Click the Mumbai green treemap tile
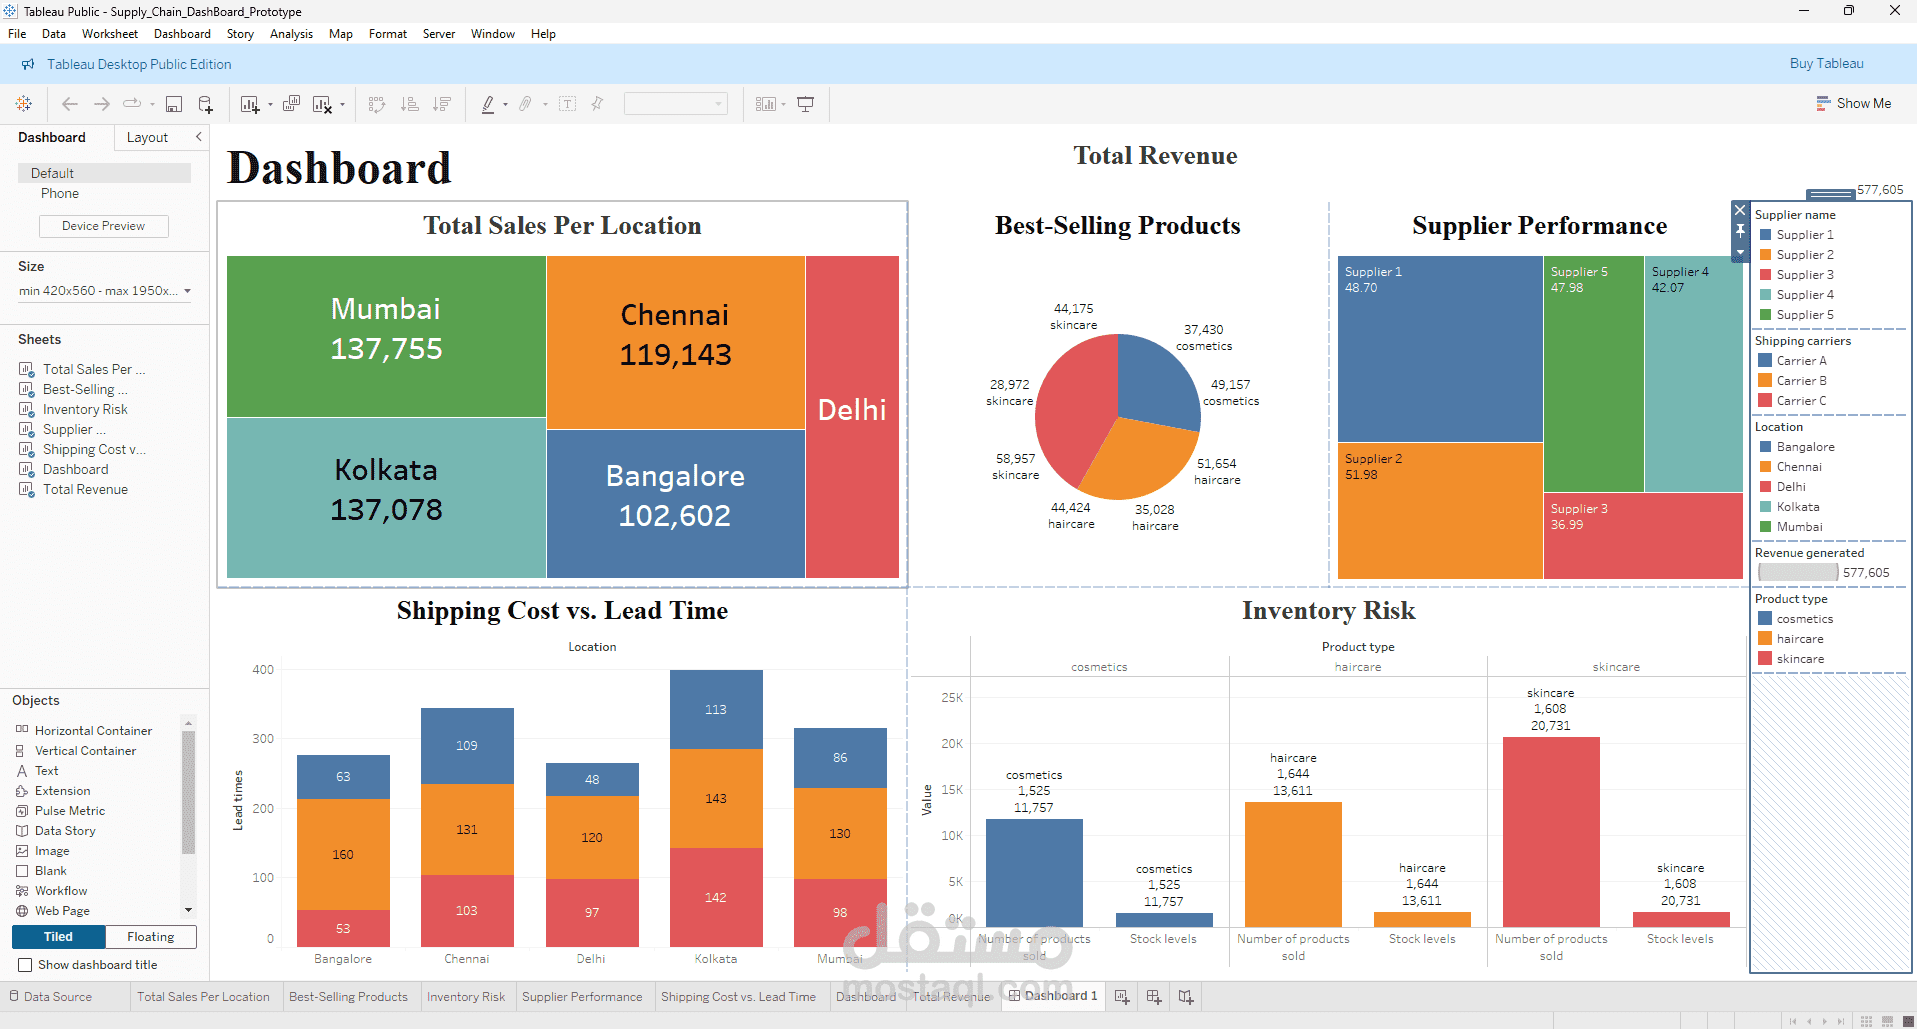 [386, 336]
